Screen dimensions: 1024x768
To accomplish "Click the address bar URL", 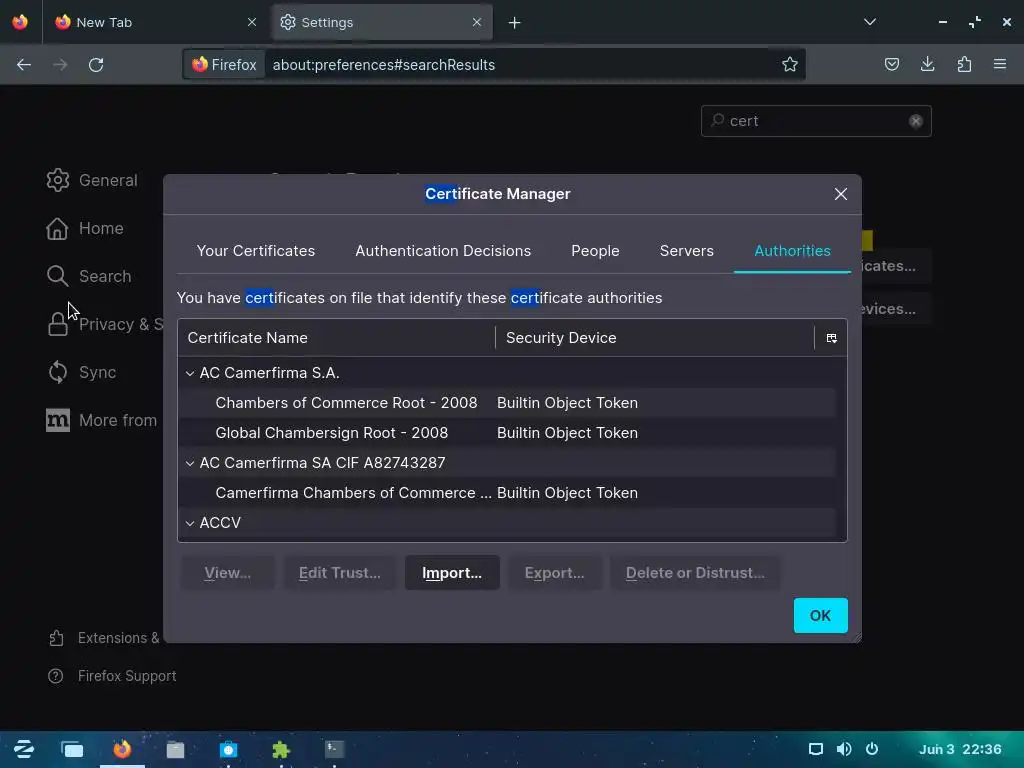I will pos(384,65).
